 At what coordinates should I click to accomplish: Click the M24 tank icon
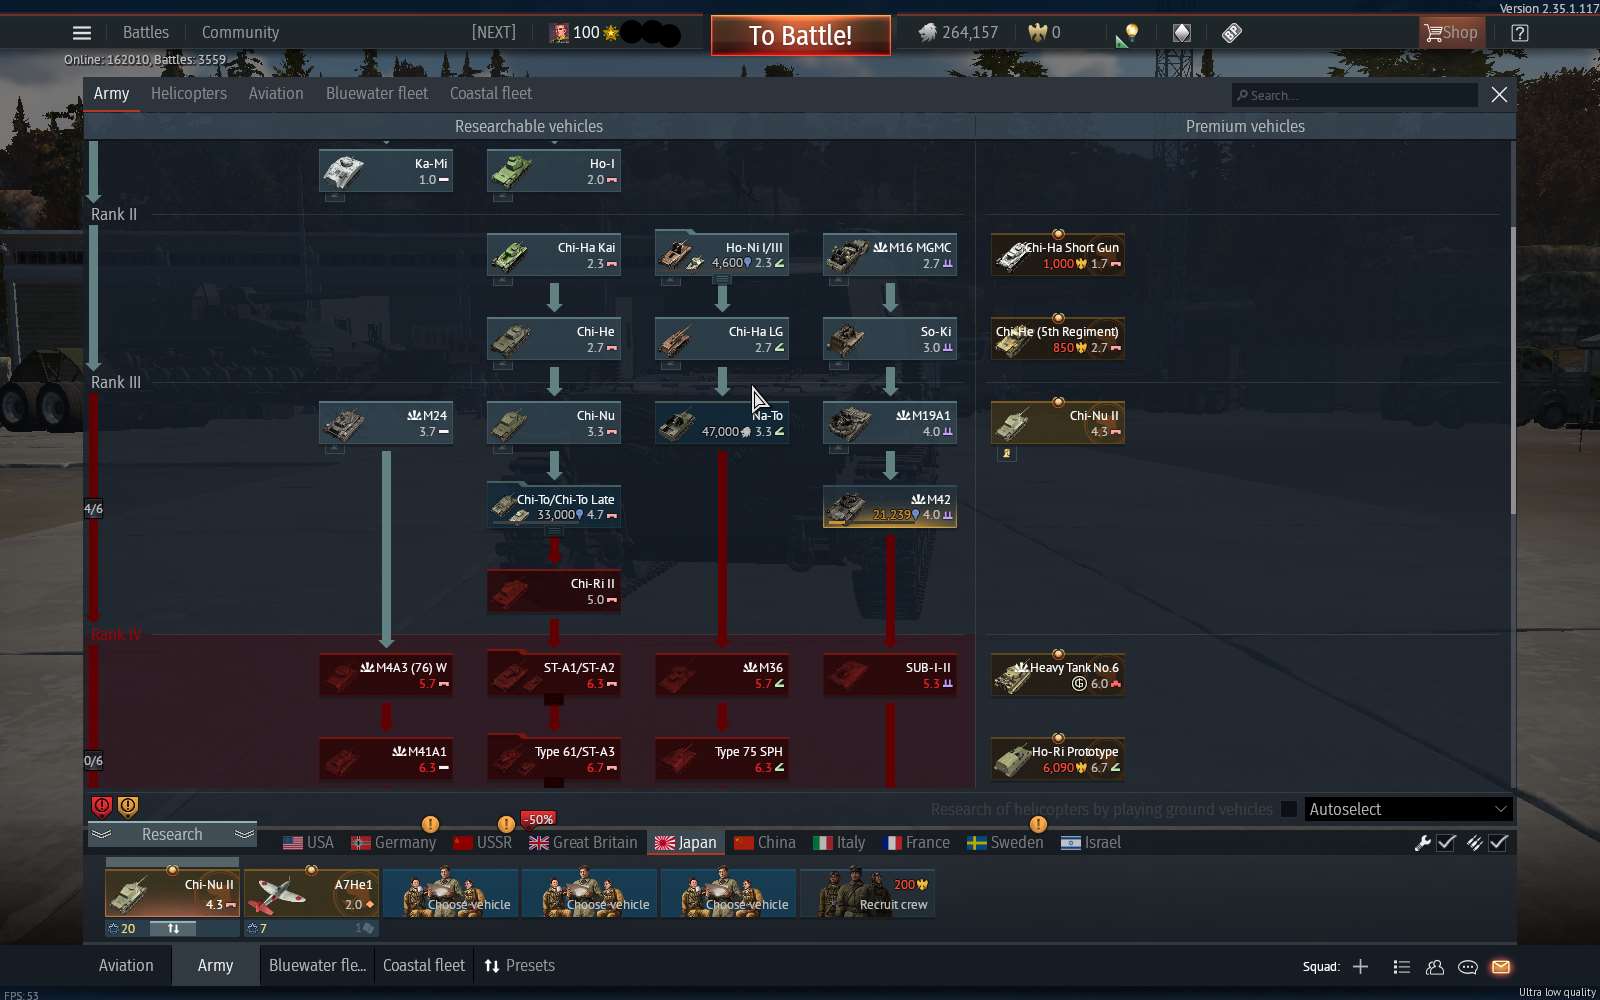(343, 423)
